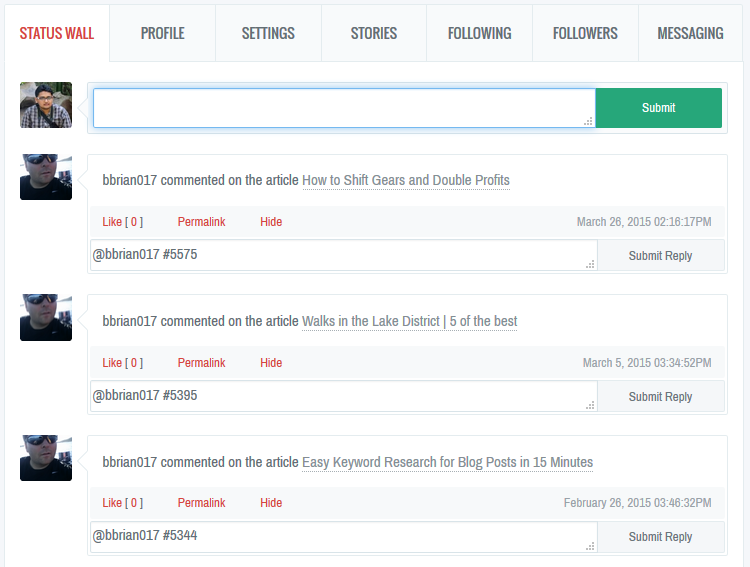Open Permalink for the March 5 post
Viewport: 750px width, 567px height.
pyautogui.click(x=201, y=363)
